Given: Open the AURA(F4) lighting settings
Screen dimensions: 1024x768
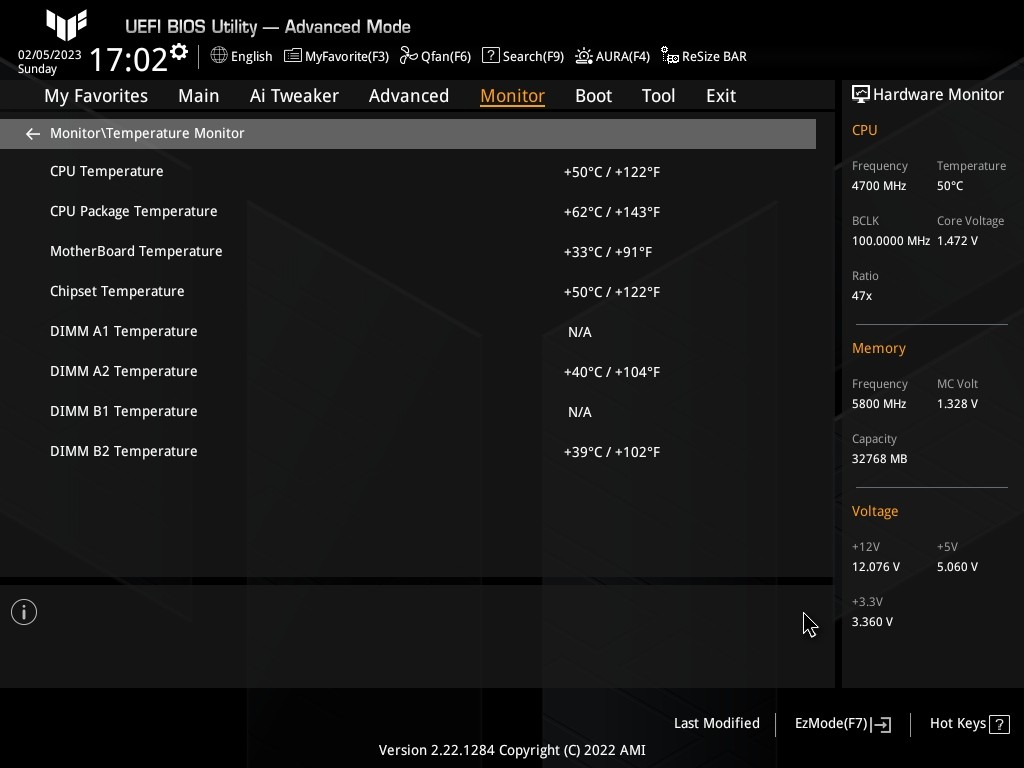Looking at the screenshot, I should [612, 57].
